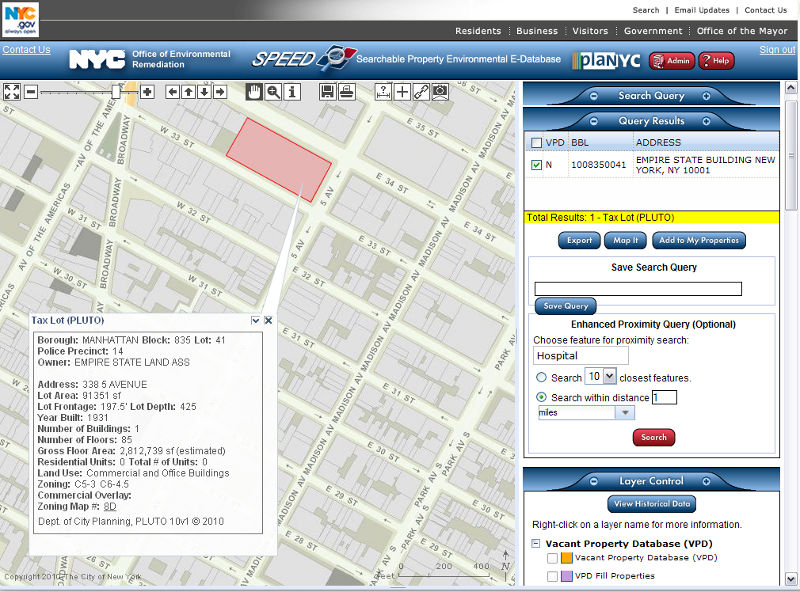Select the identify info tool
This screenshot has height=592, width=800.
click(x=292, y=92)
